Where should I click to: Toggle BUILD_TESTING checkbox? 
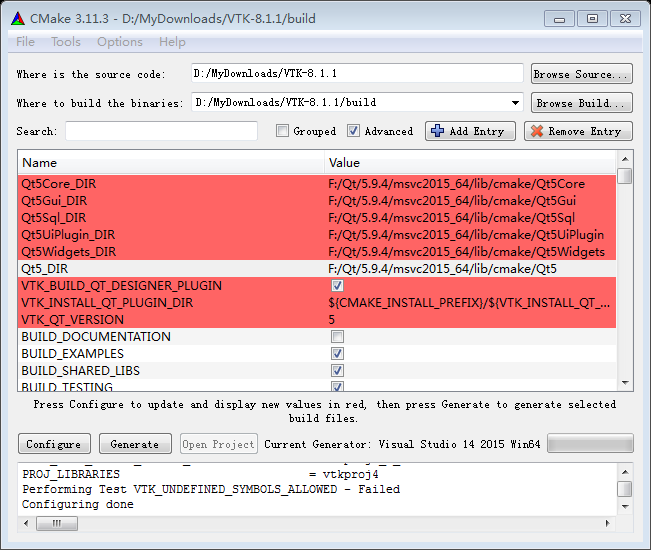pyautogui.click(x=337, y=386)
